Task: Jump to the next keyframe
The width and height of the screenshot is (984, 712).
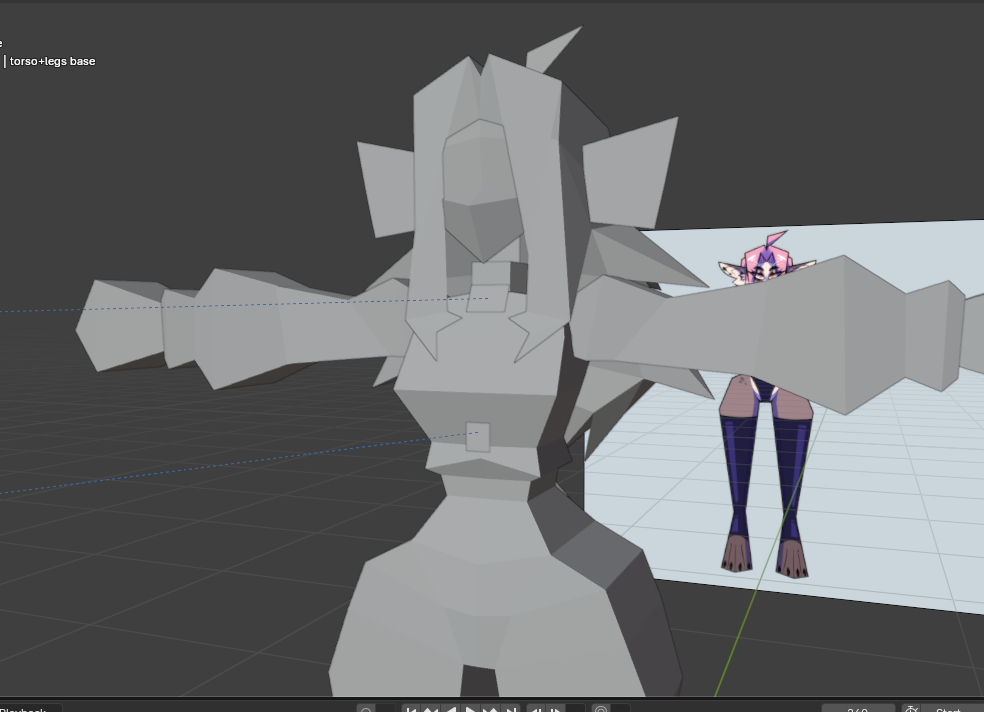Action: point(491,709)
